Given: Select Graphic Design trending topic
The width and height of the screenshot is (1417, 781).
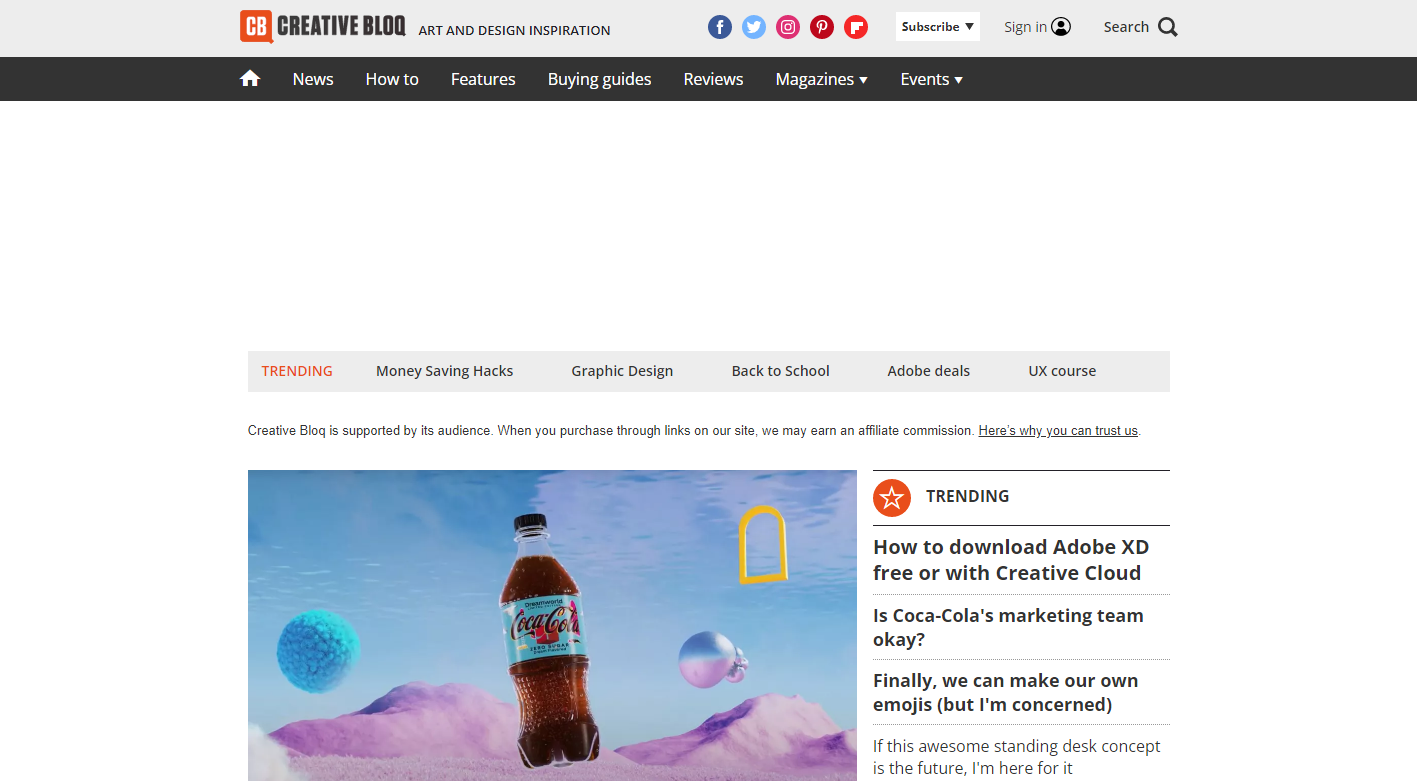Looking at the screenshot, I should click(x=622, y=371).
